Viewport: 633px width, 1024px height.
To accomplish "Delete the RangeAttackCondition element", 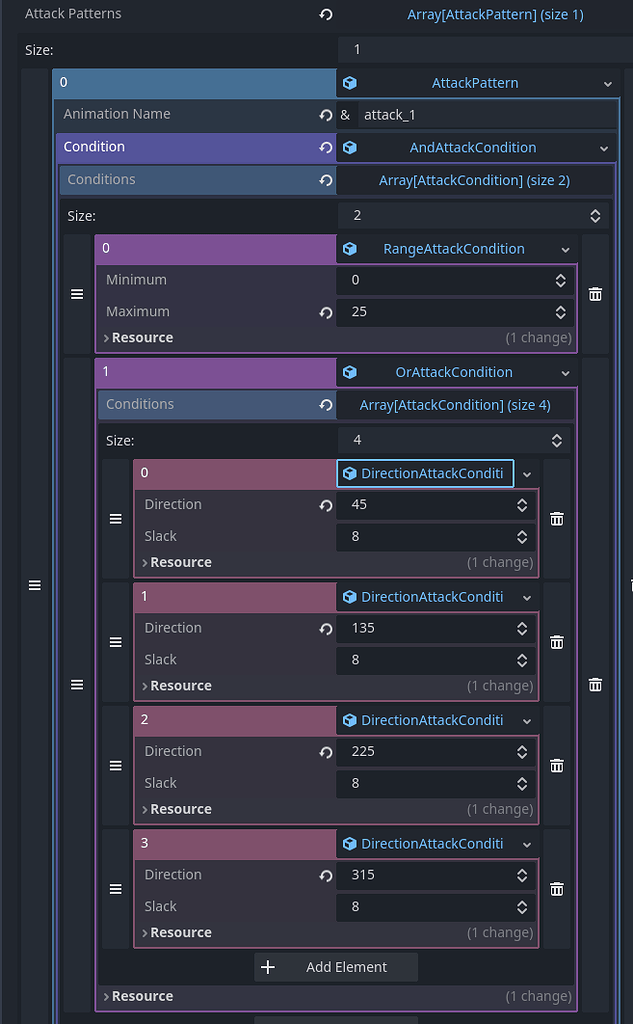I will coord(595,295).
